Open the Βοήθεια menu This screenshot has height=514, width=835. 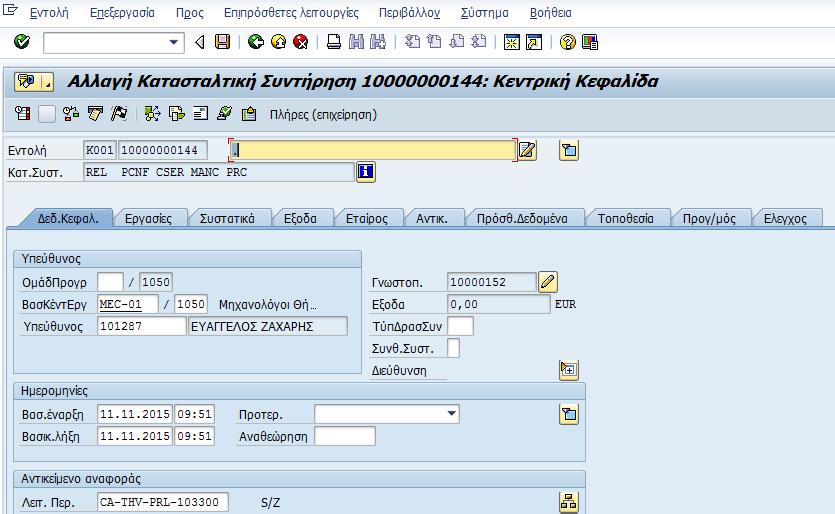click(x=551, y=12)
